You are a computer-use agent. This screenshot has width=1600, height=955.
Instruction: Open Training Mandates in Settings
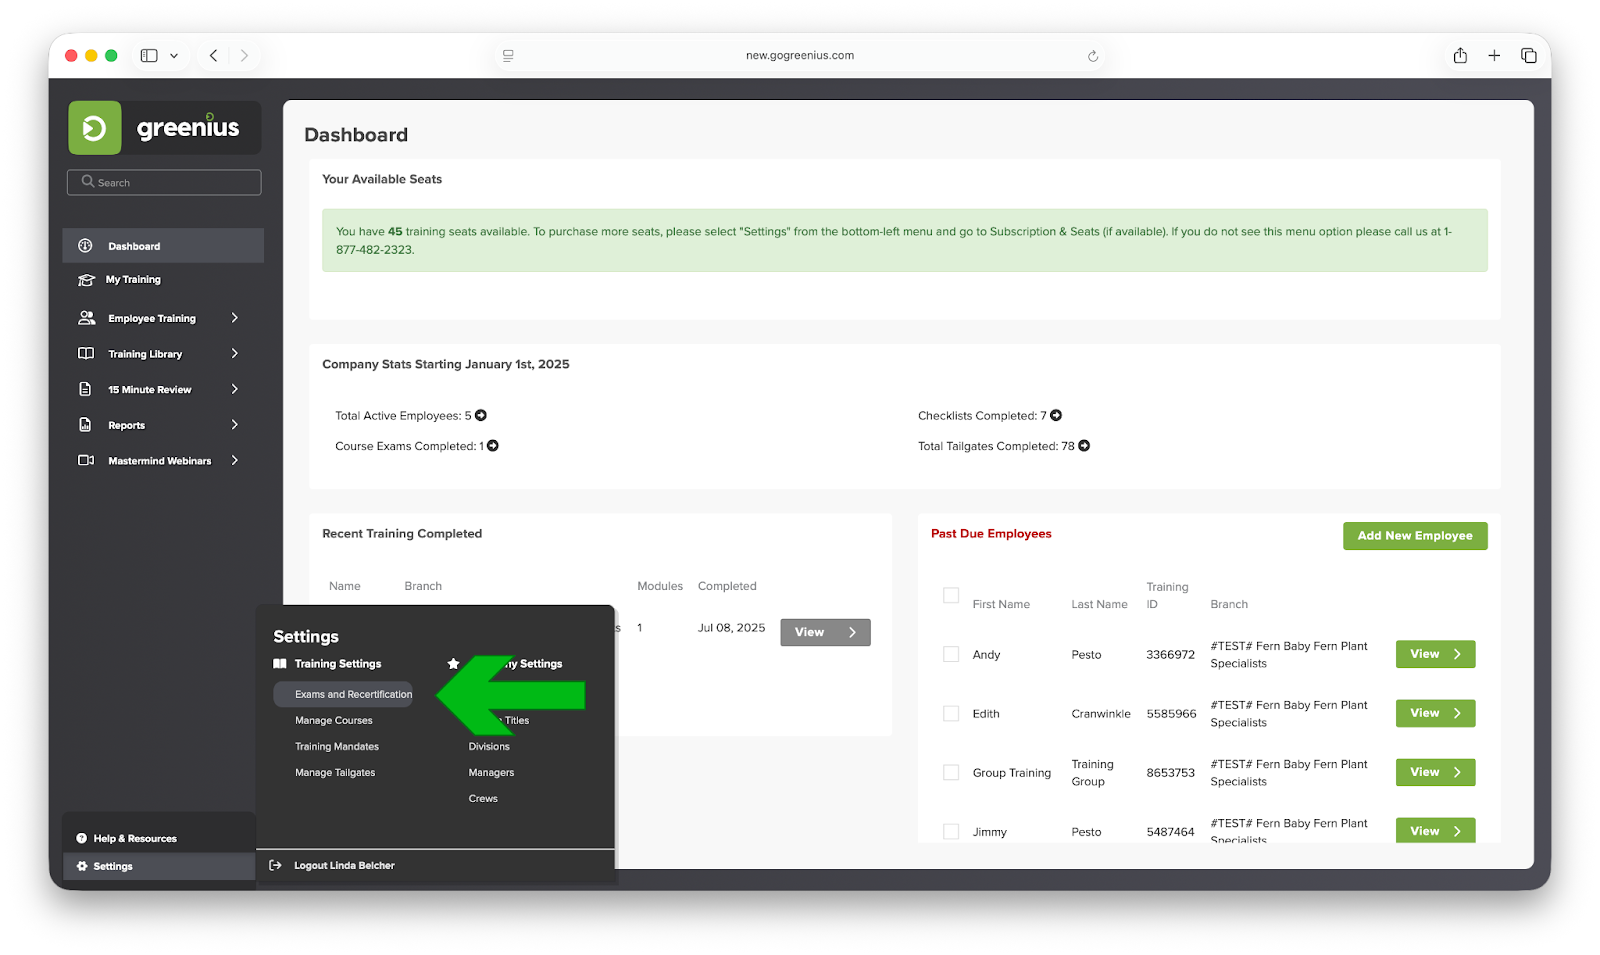pos(337,747)
